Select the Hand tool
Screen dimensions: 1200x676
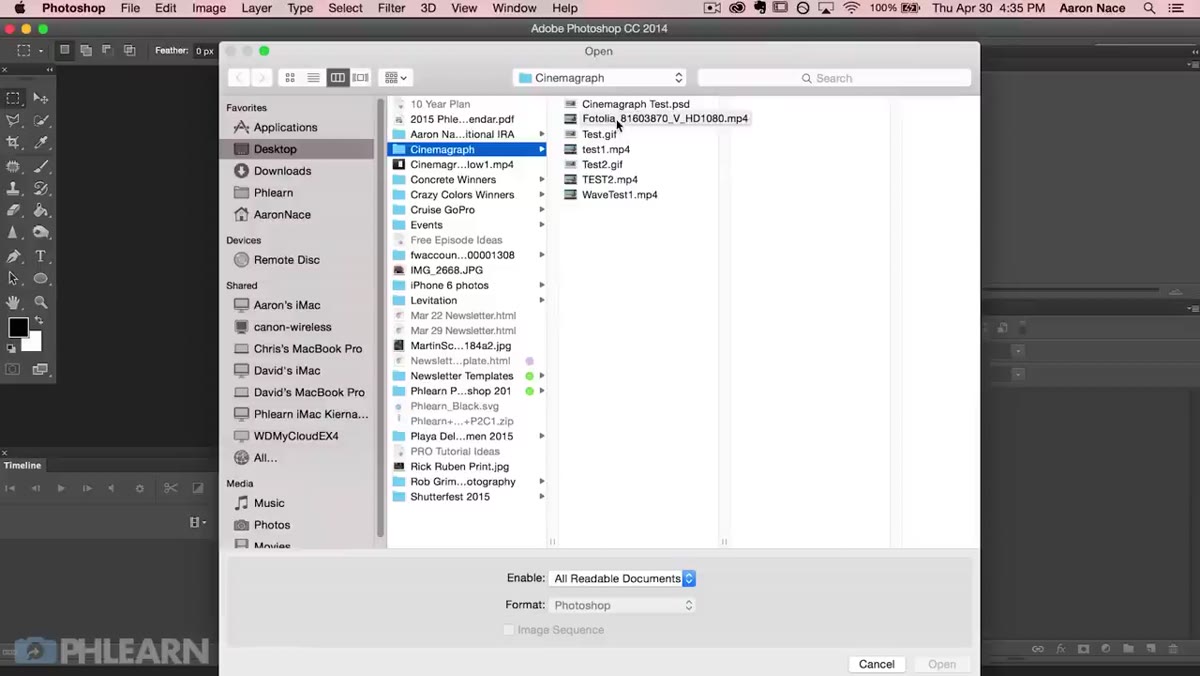click(x=13, y=302)
